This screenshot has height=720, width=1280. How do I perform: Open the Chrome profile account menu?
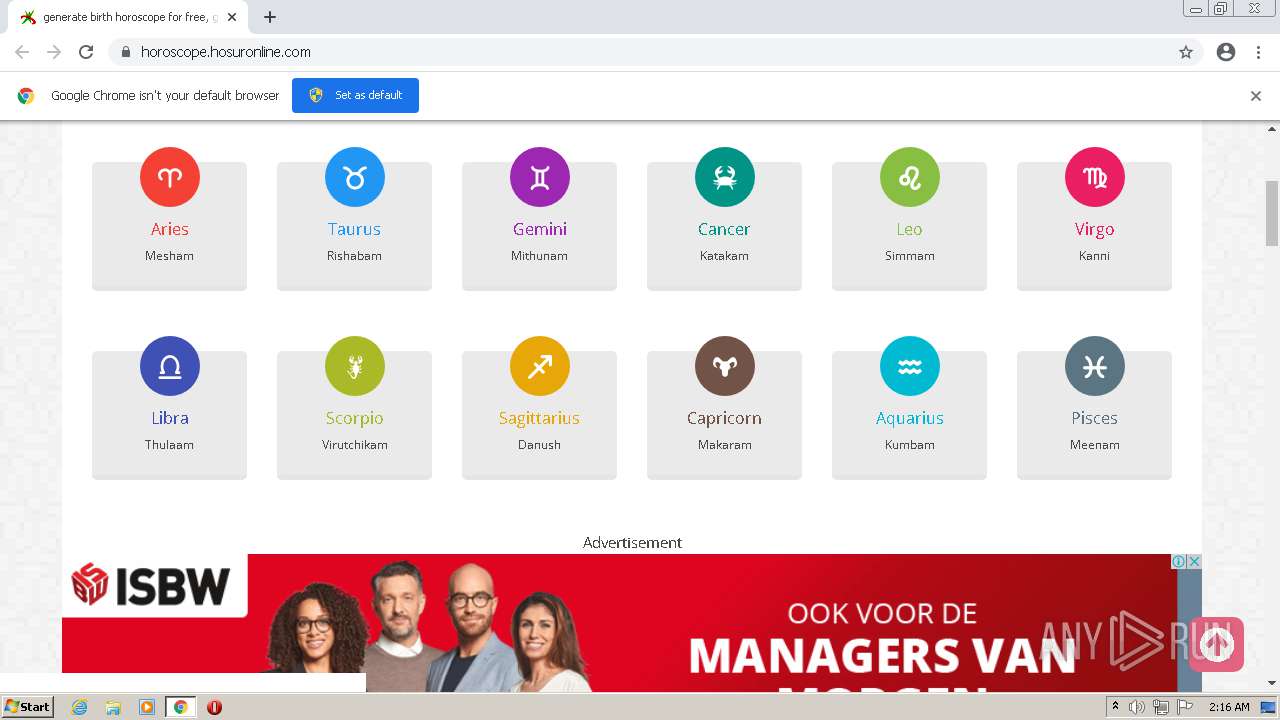(1226, 52)
